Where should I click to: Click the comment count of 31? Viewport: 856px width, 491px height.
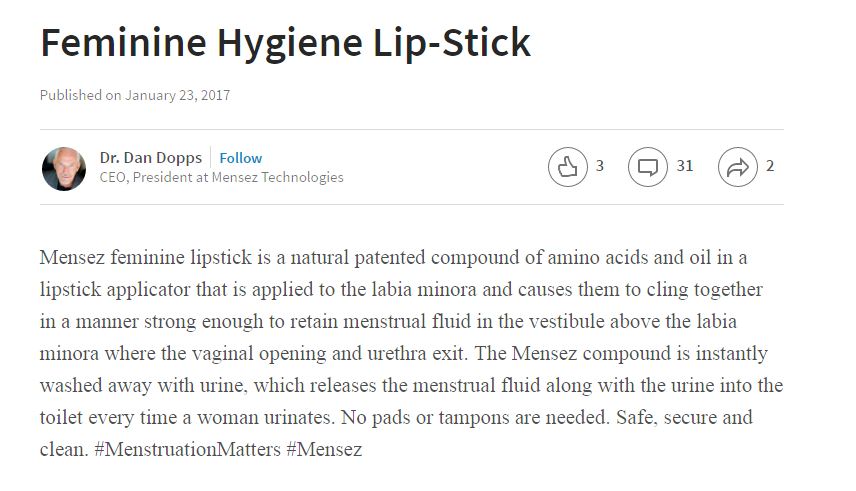pyautogui.click(x=684, y=166)
